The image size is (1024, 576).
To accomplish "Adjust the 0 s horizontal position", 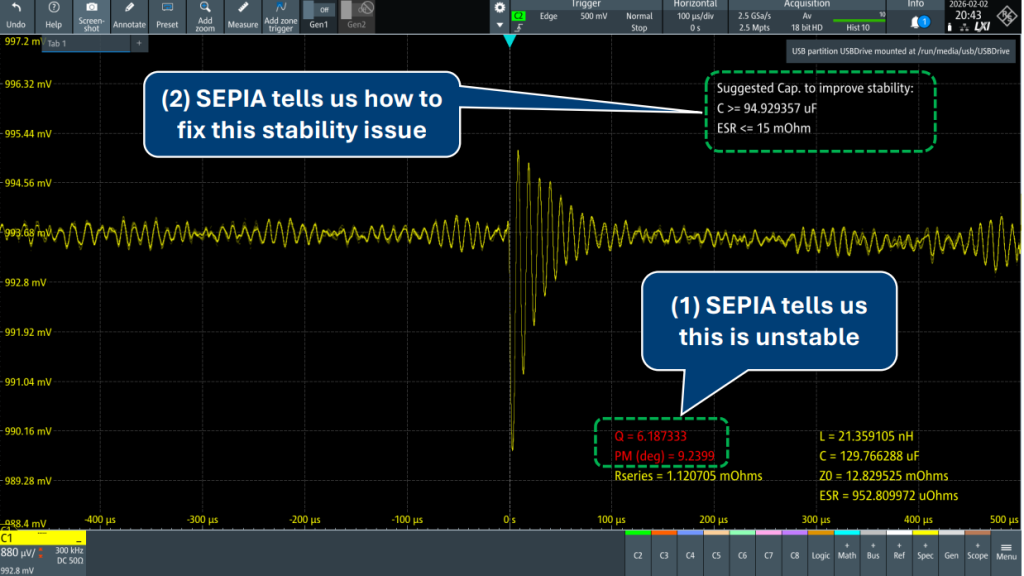I will (x=695, y=28).
